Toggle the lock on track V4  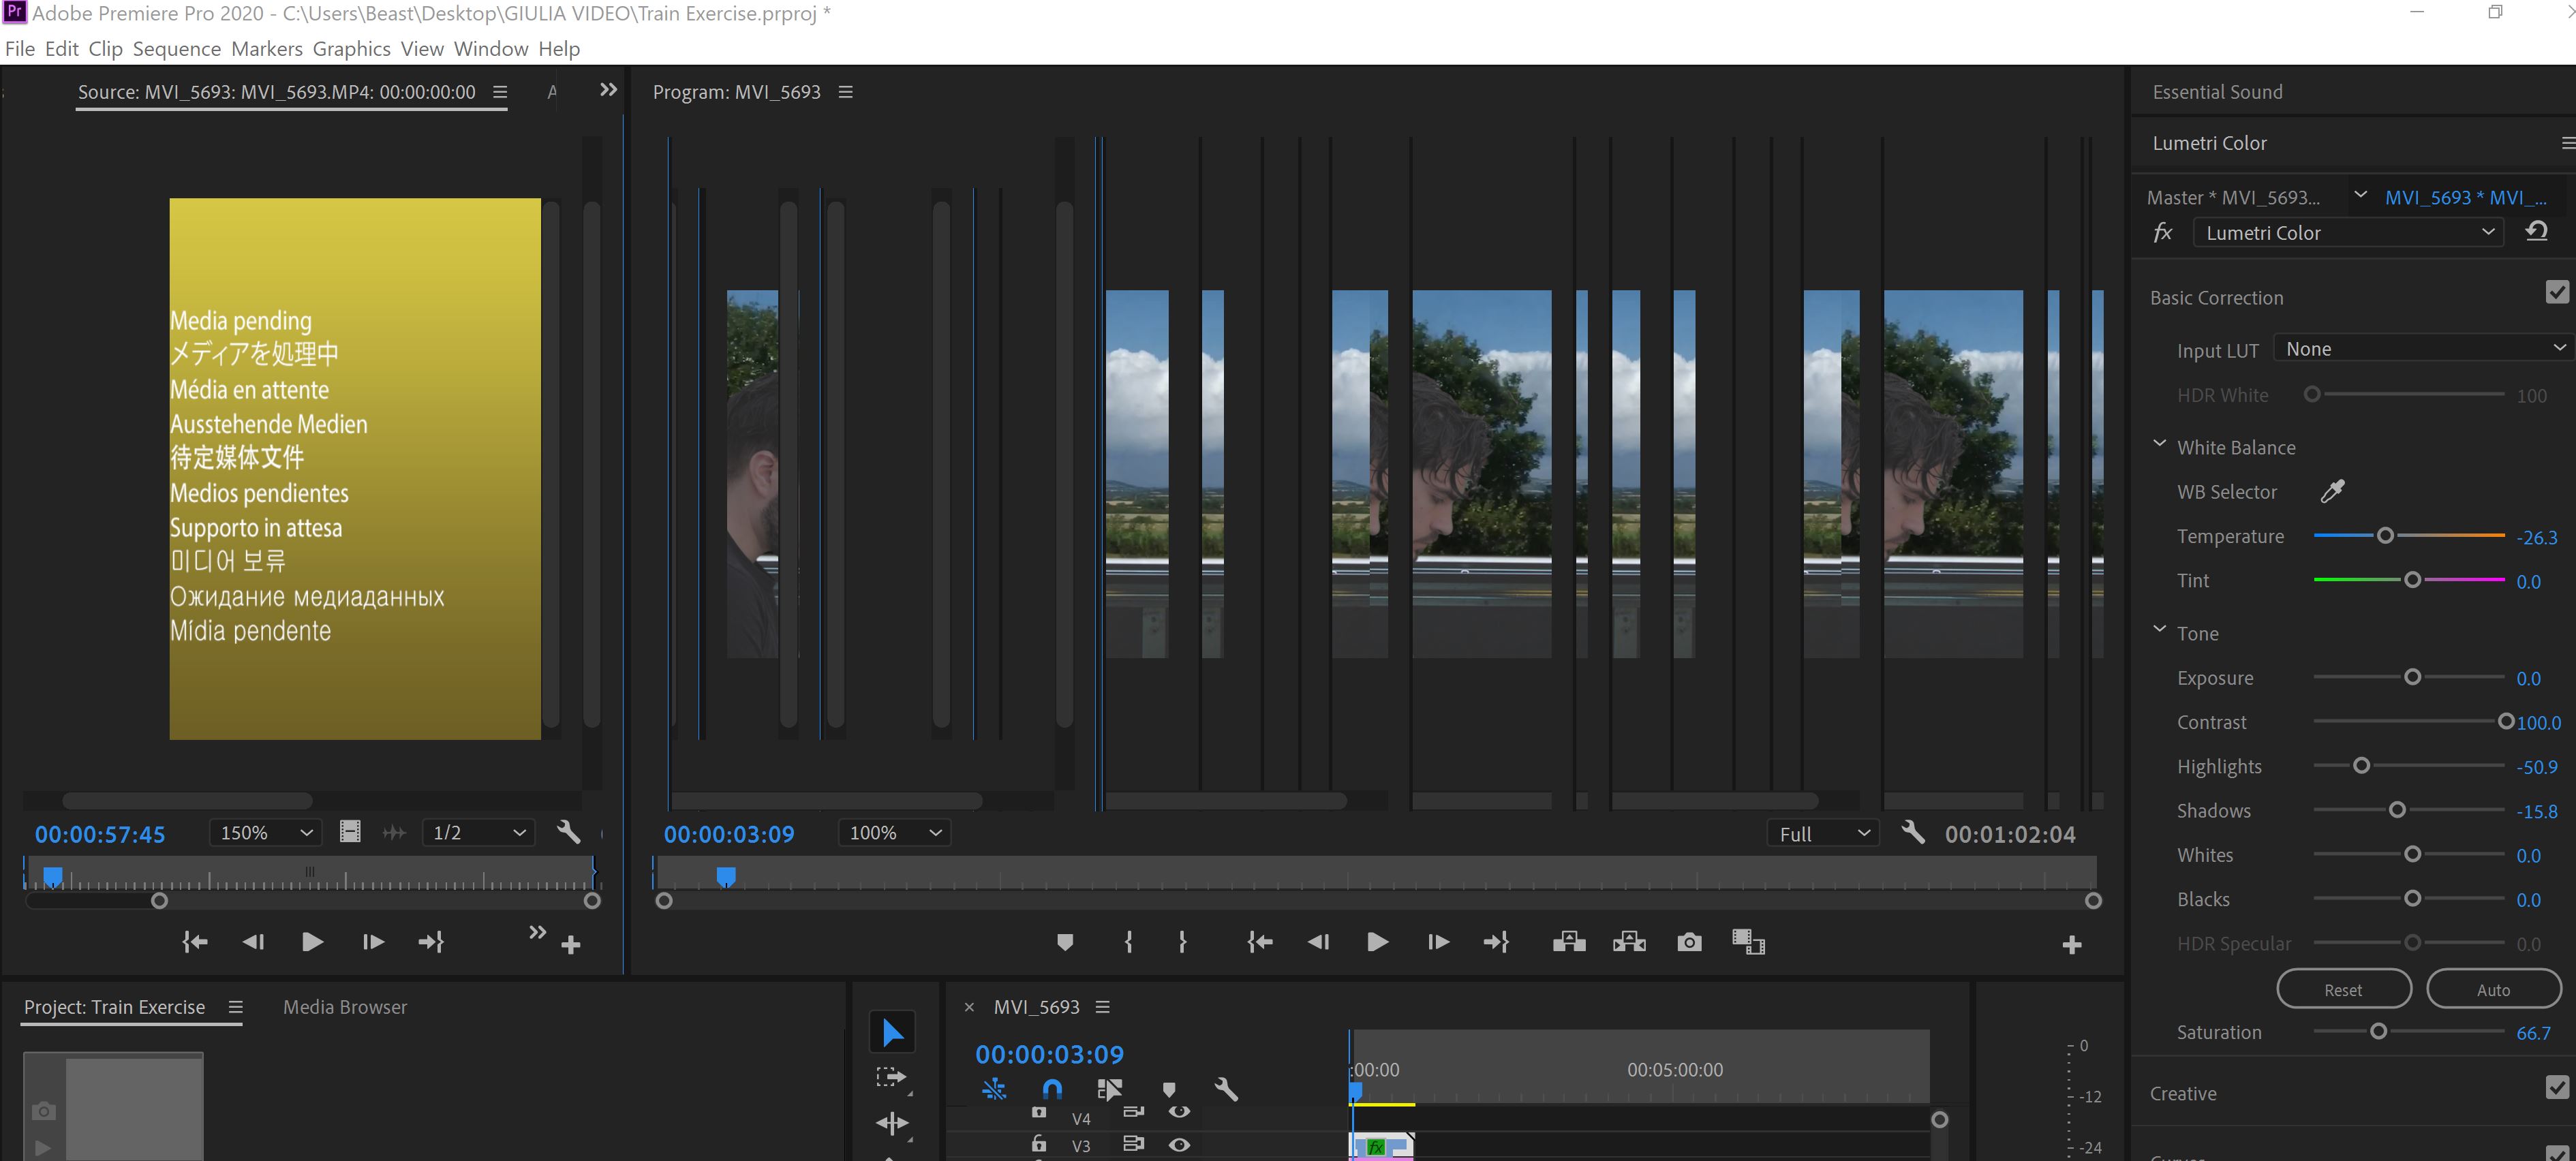click(x=1039, y=1112)
